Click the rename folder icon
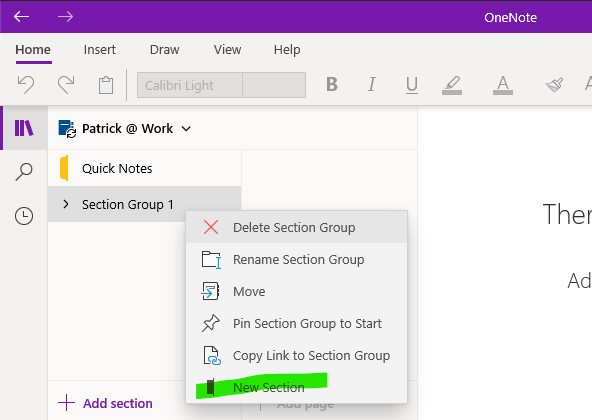The image size is (592, 420). pyautogui.click(x=211, y=260)
